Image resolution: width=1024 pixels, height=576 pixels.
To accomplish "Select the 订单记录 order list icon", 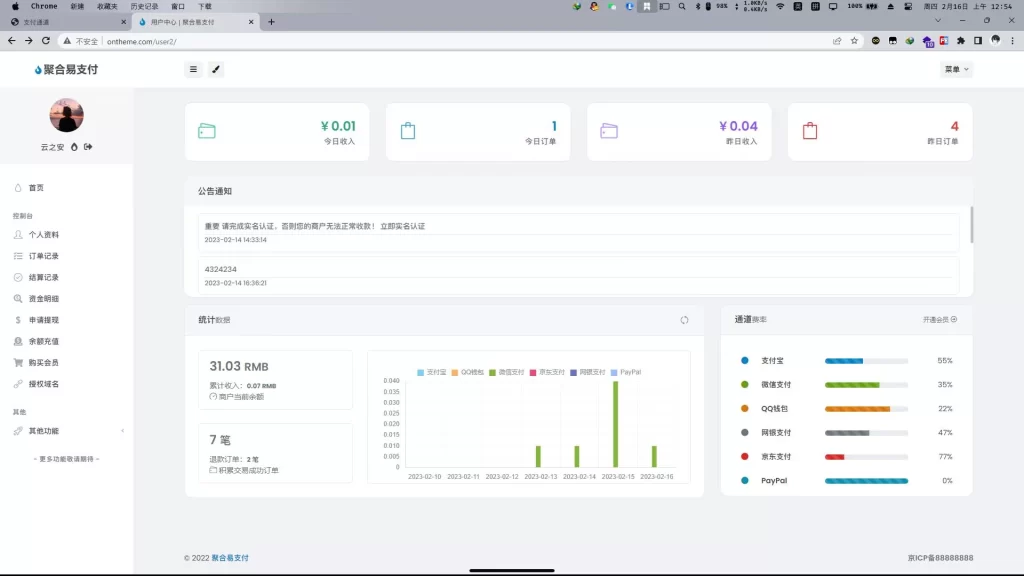I will click(x=17, y=255).
